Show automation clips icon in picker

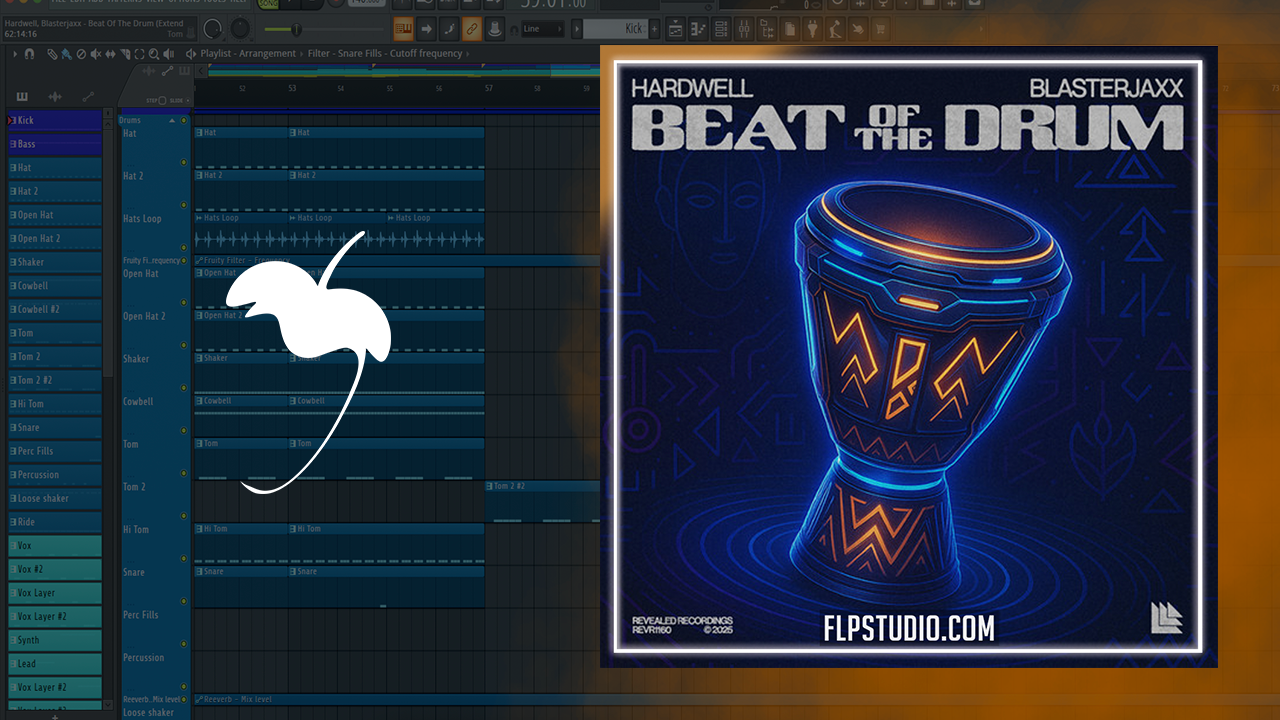tap(88, 97)
